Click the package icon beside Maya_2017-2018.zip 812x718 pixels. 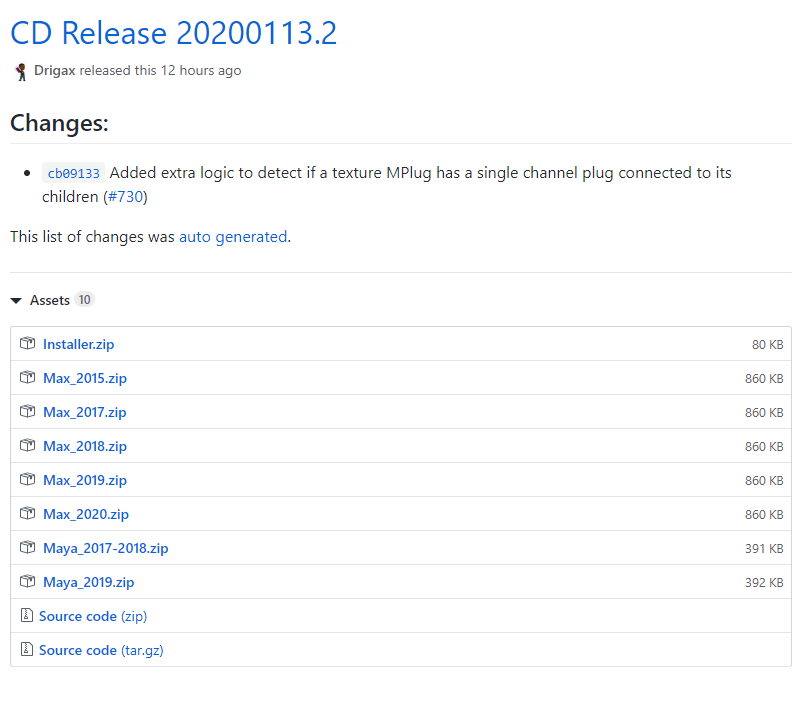[x=27, y=548]
